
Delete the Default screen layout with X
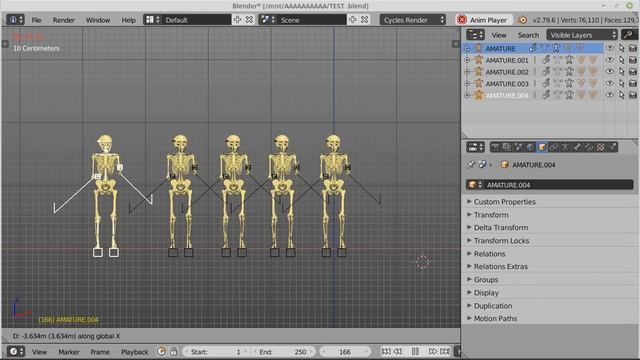[x=249, y=20]
